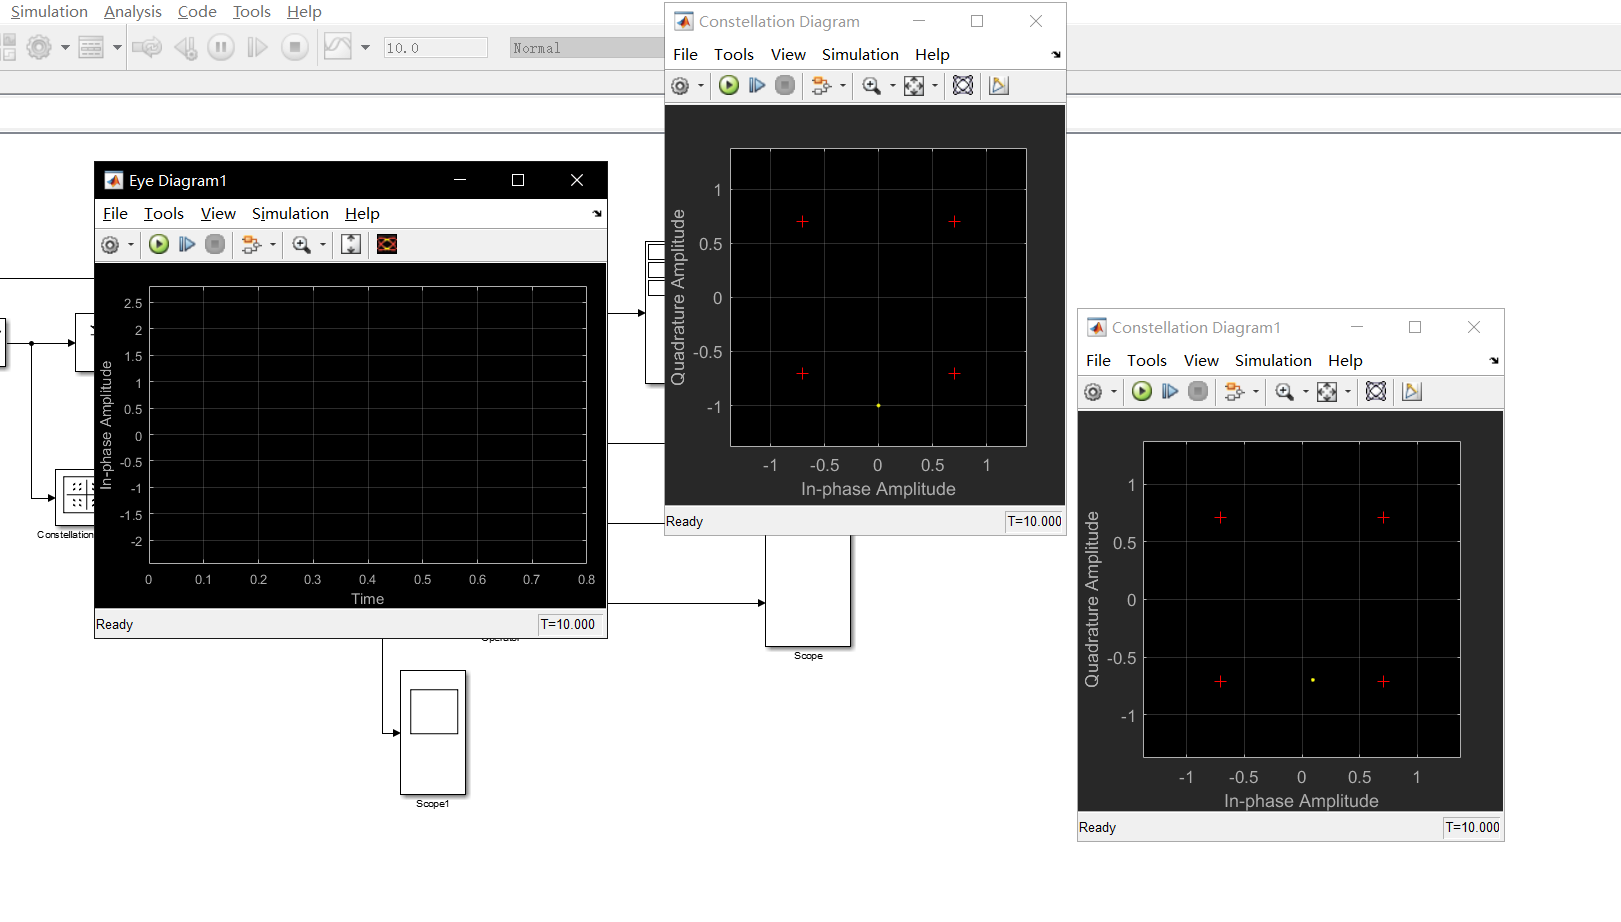
Task: Open Simulink Model Explorer toolbar icon
Action: pyautogui.click(x=91, y=47)
